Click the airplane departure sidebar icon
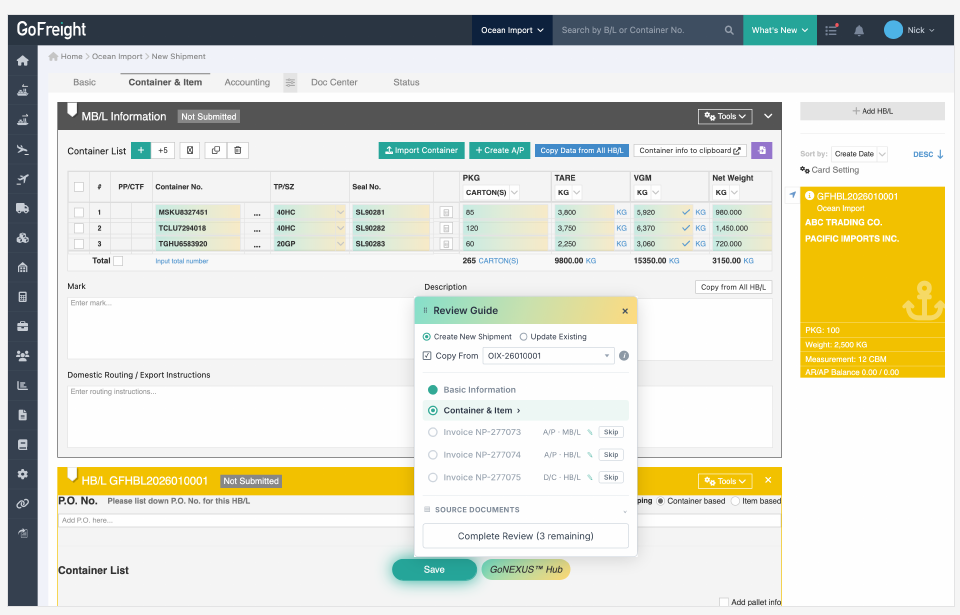Screen dimensions: 960x615 click(x=23, y=179)
